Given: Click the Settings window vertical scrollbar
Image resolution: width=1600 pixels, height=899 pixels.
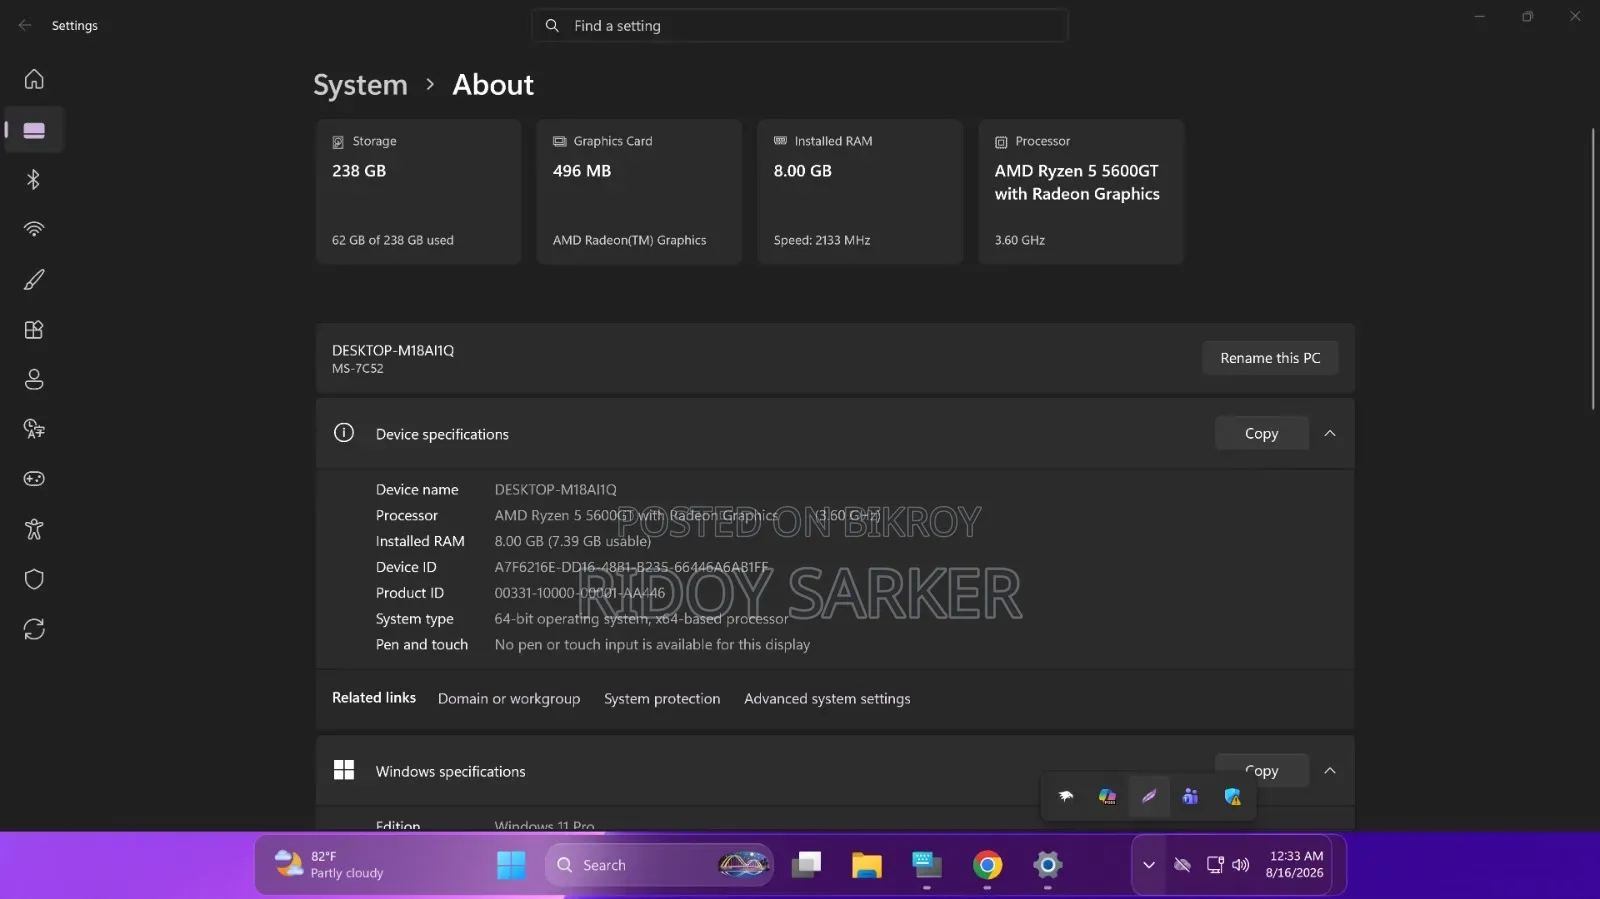Looking at the screenshot, I should point(1593,268).
